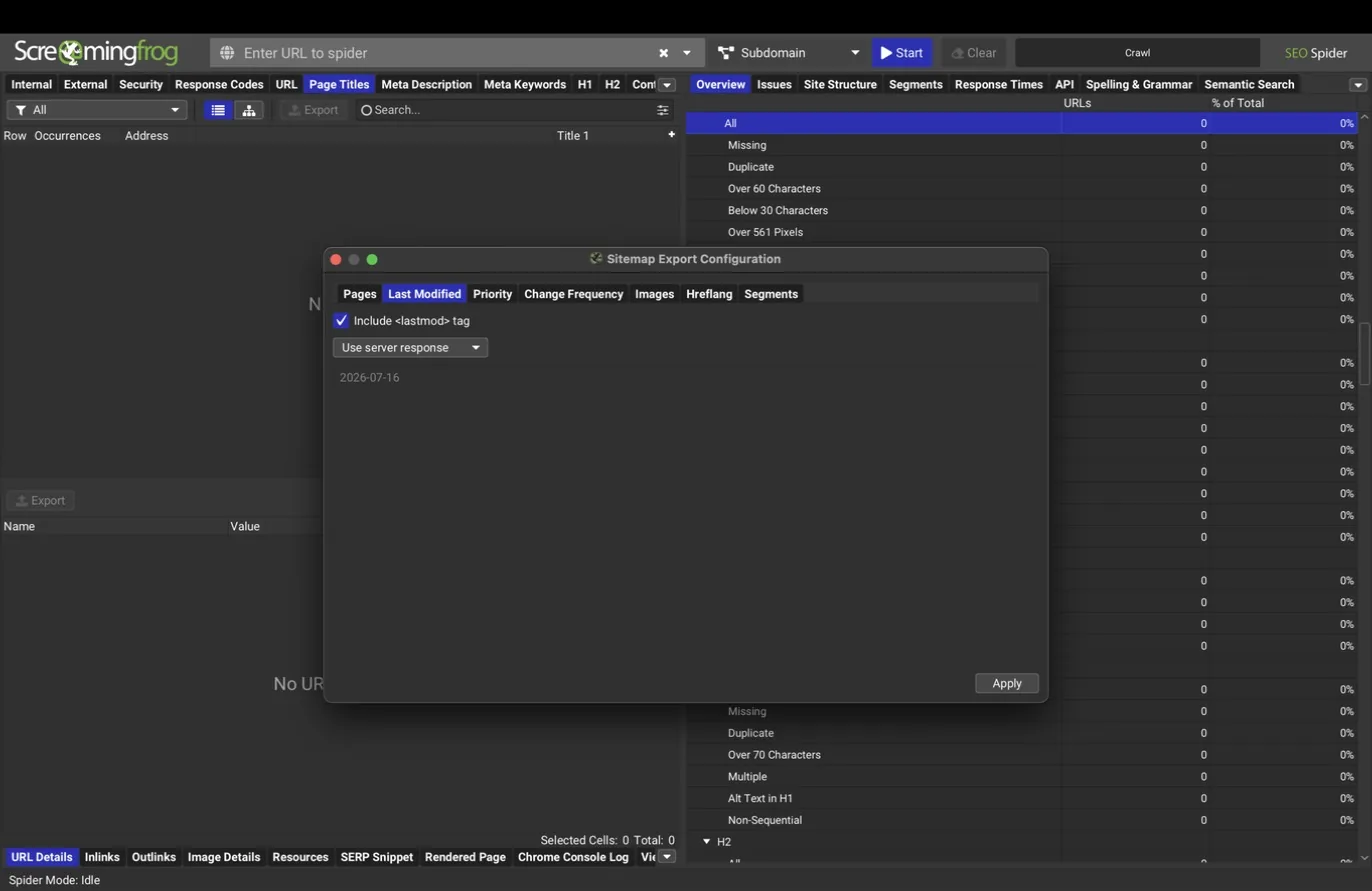The width and height of the screenshot is (1372, 891).
Task: Select the Over 70 Characters row
Action: (1023, 755)
